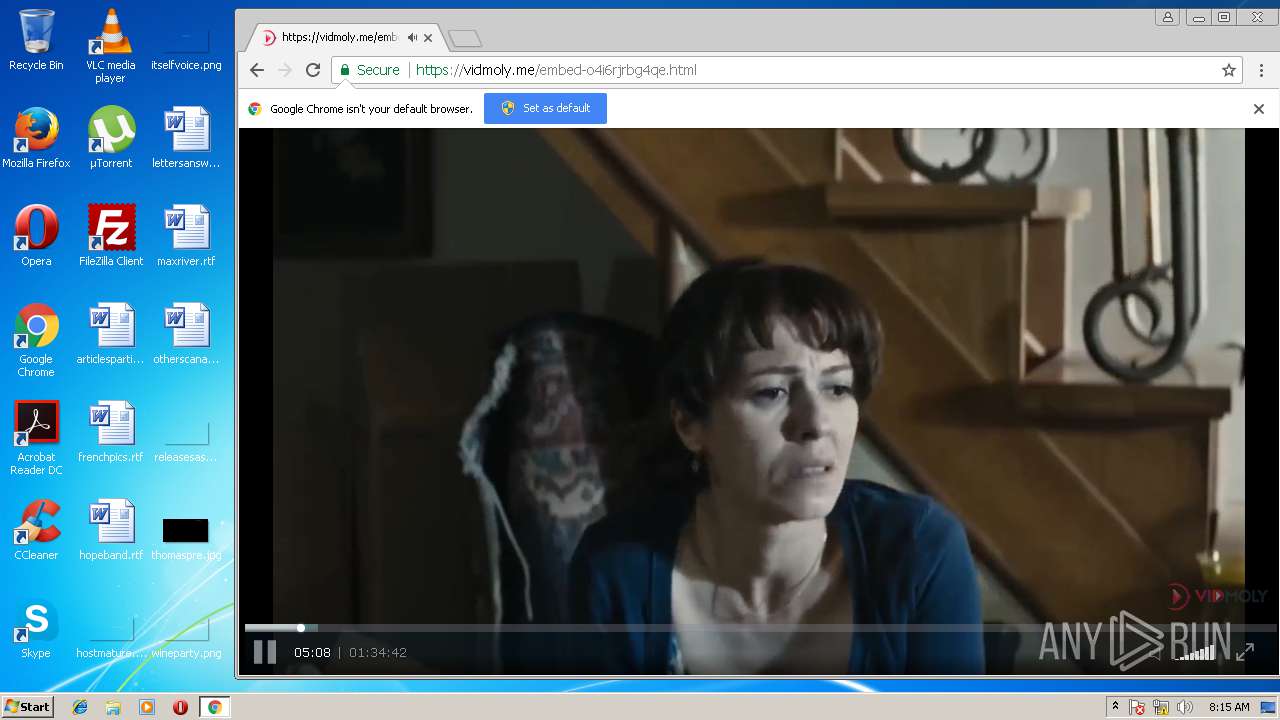Mute the tab audio speaker icon
The width and height of the screenshot is (1280, 720).
(412, 38)
